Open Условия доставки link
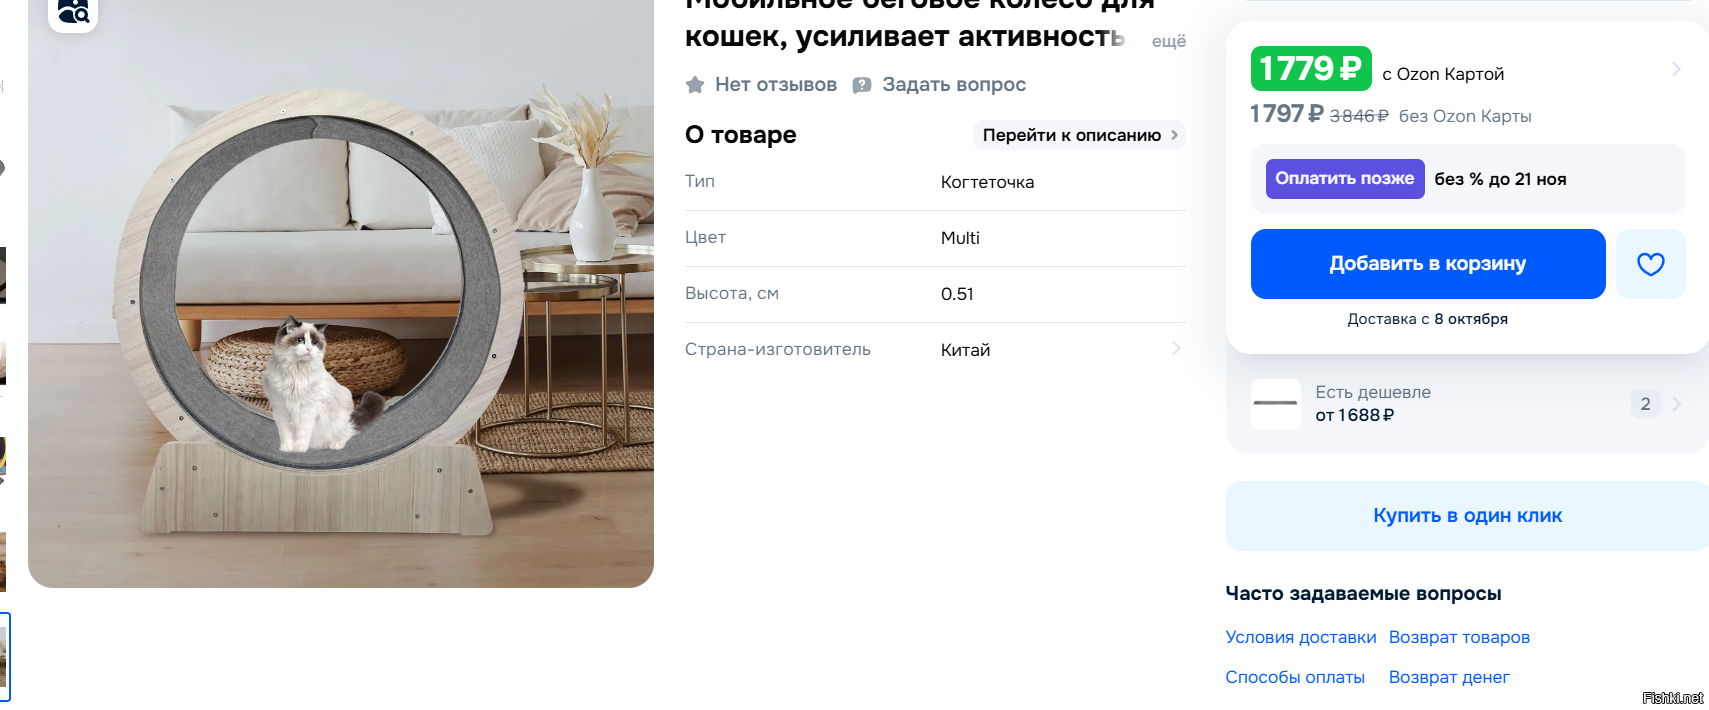1709x710 pixels. (x=1301, y=638)
